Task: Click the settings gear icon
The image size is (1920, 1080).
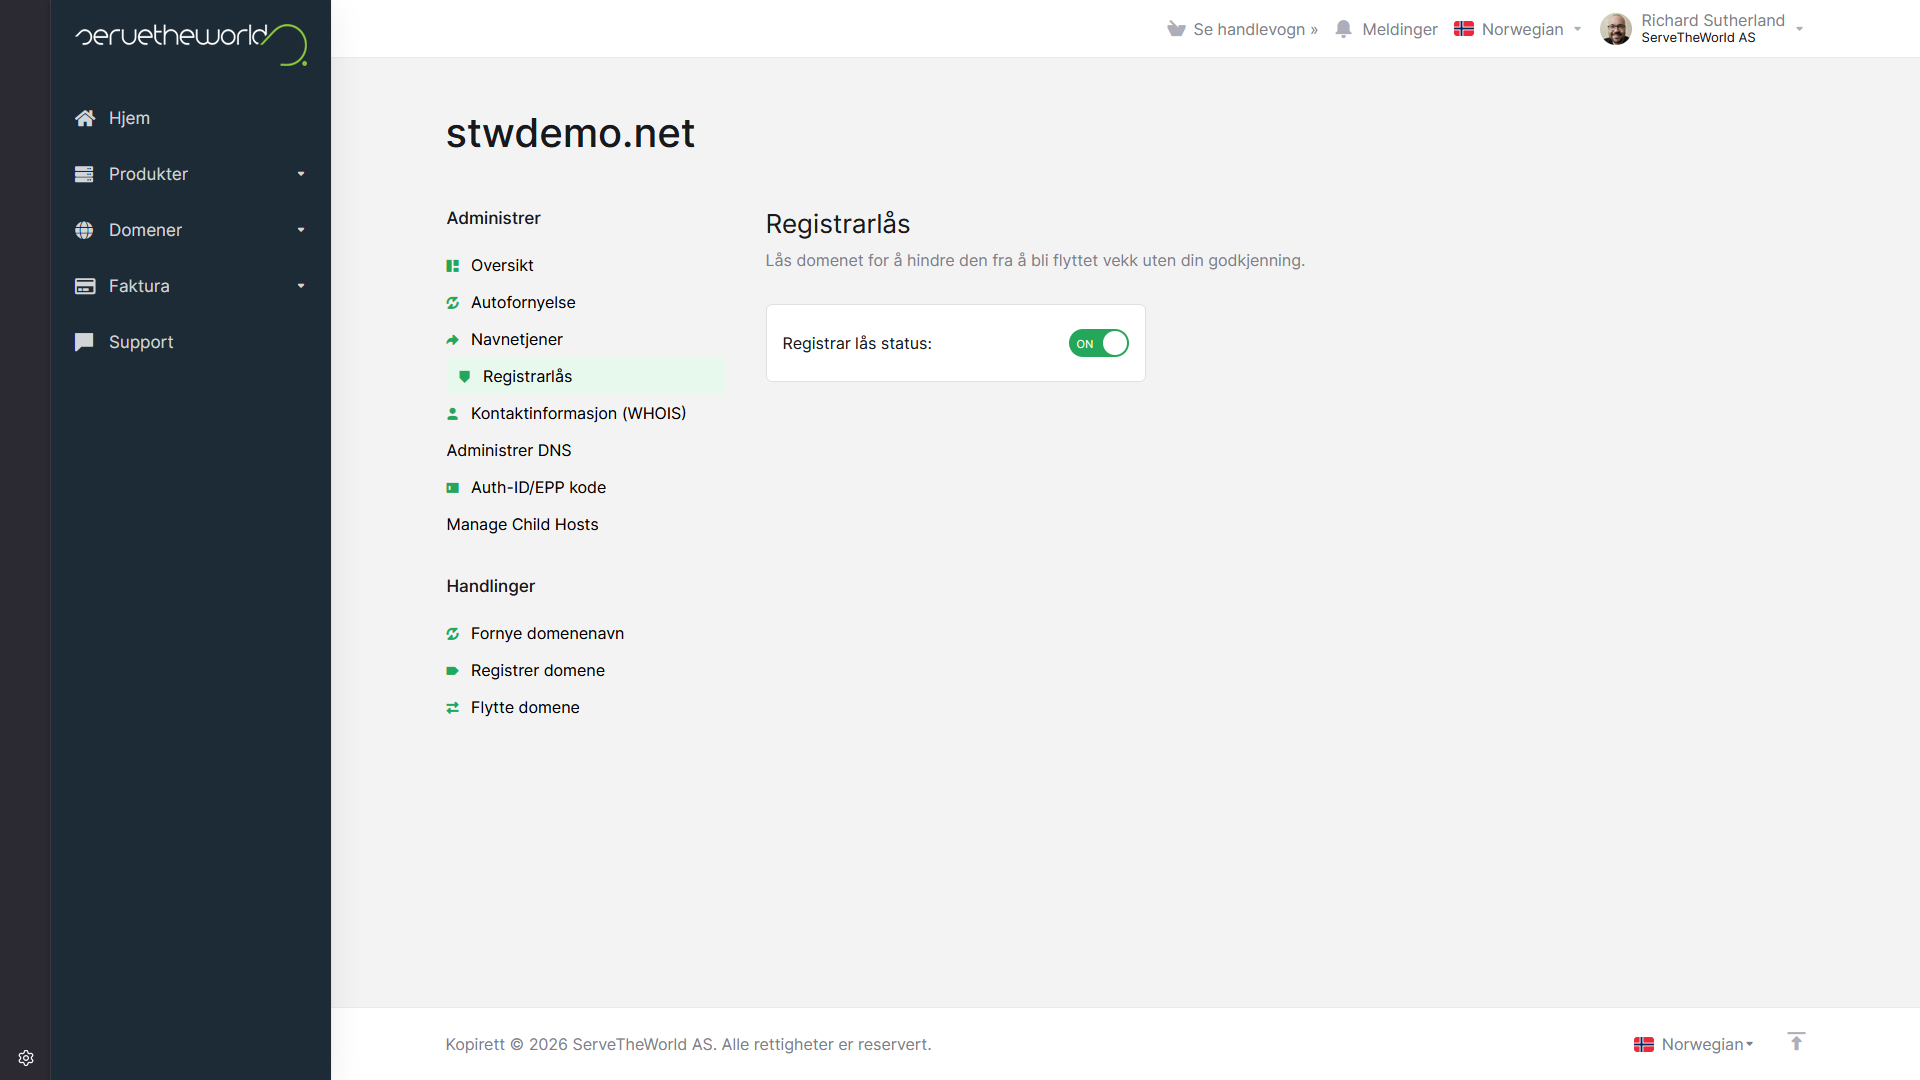Action: point(26,1058)
